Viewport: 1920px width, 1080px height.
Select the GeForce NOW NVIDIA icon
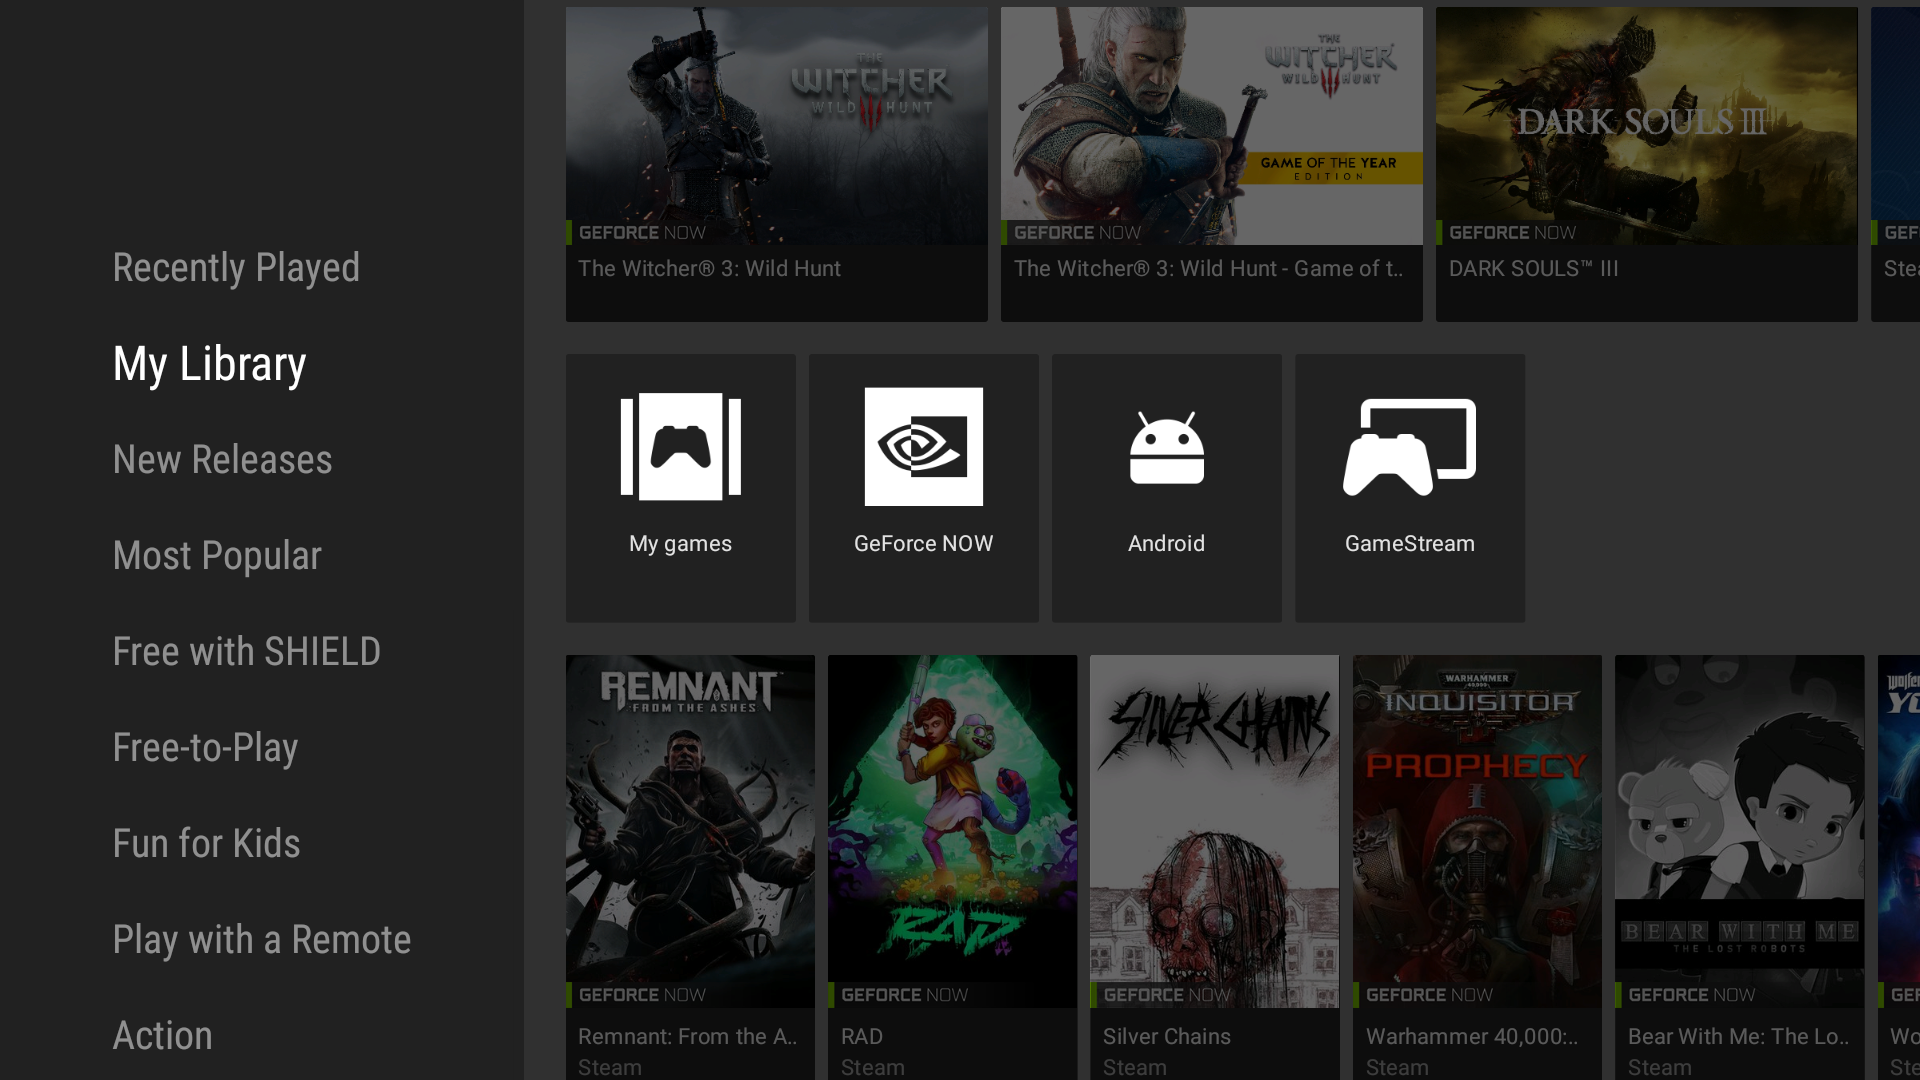[923, 447]
